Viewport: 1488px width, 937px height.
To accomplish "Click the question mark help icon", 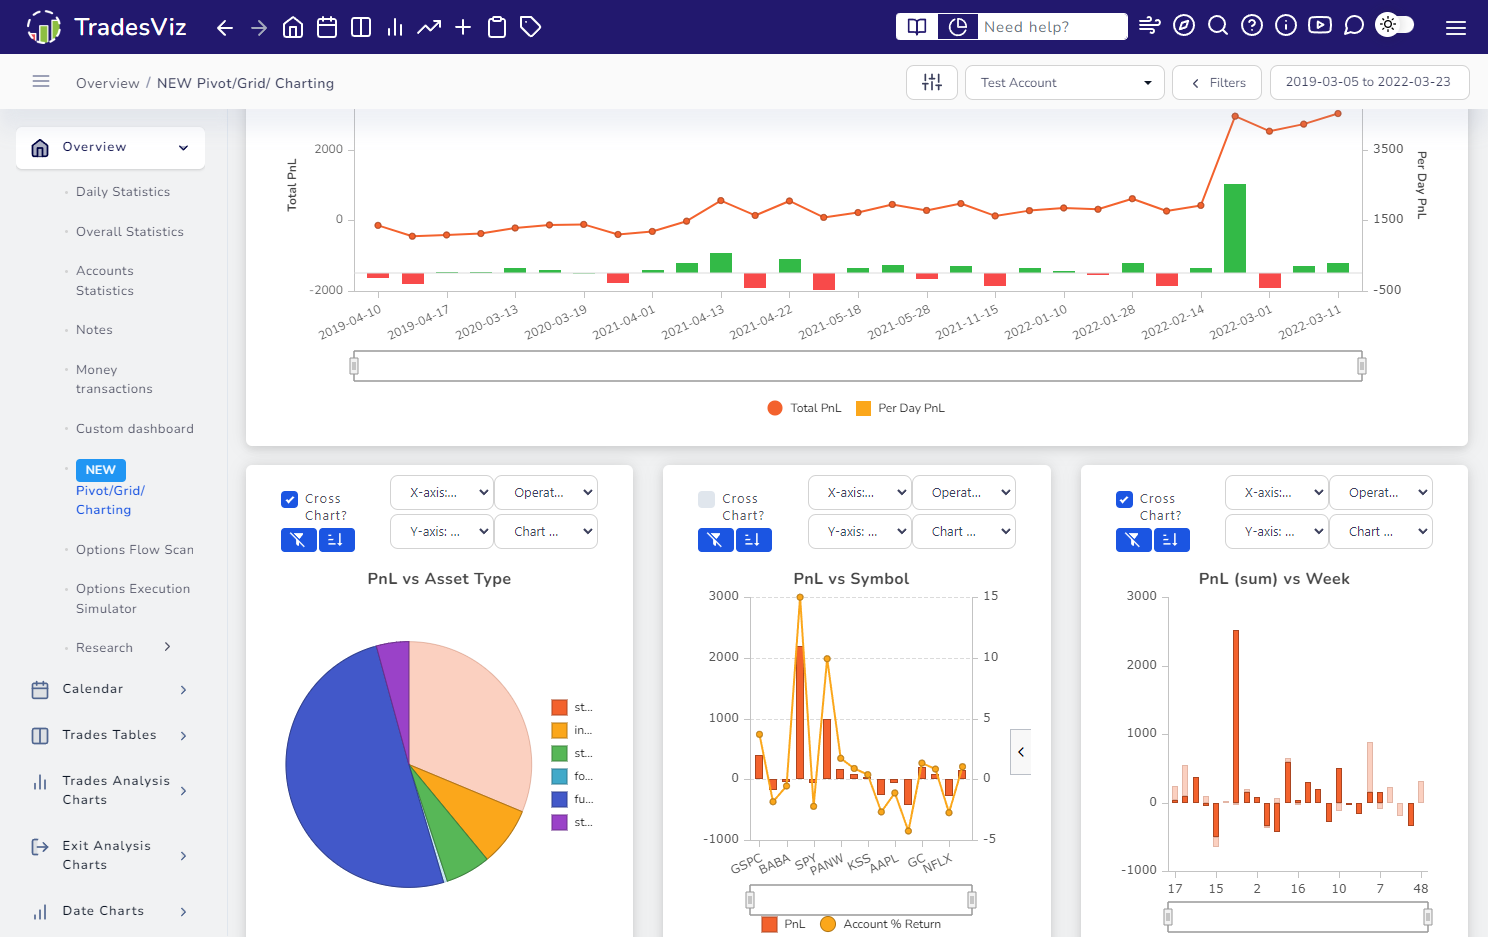I will [1252, 26].
